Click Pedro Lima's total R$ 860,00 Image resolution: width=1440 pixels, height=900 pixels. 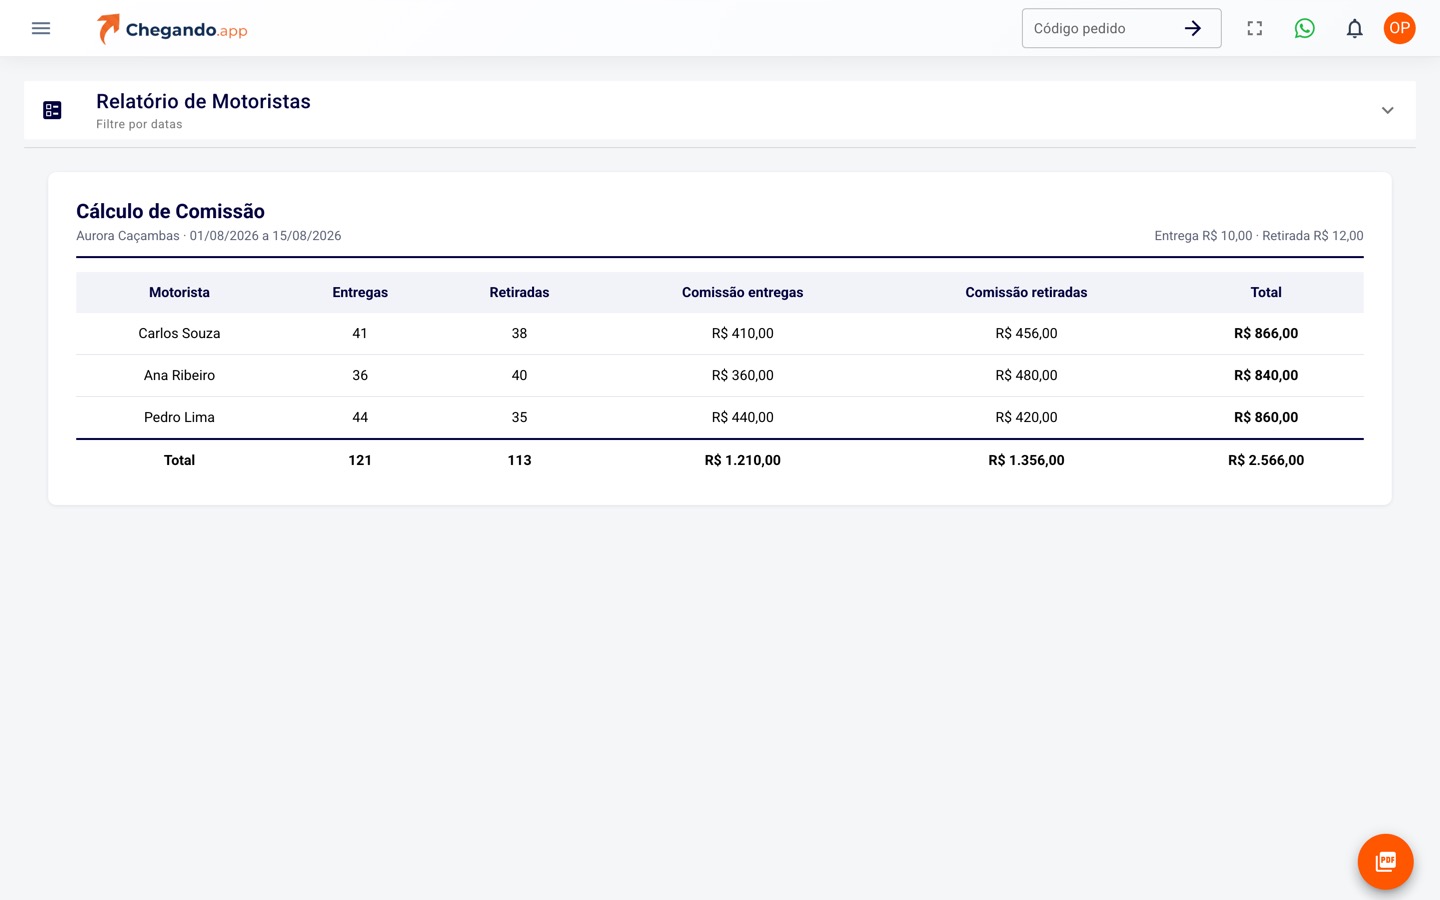tap(1266, 417)
